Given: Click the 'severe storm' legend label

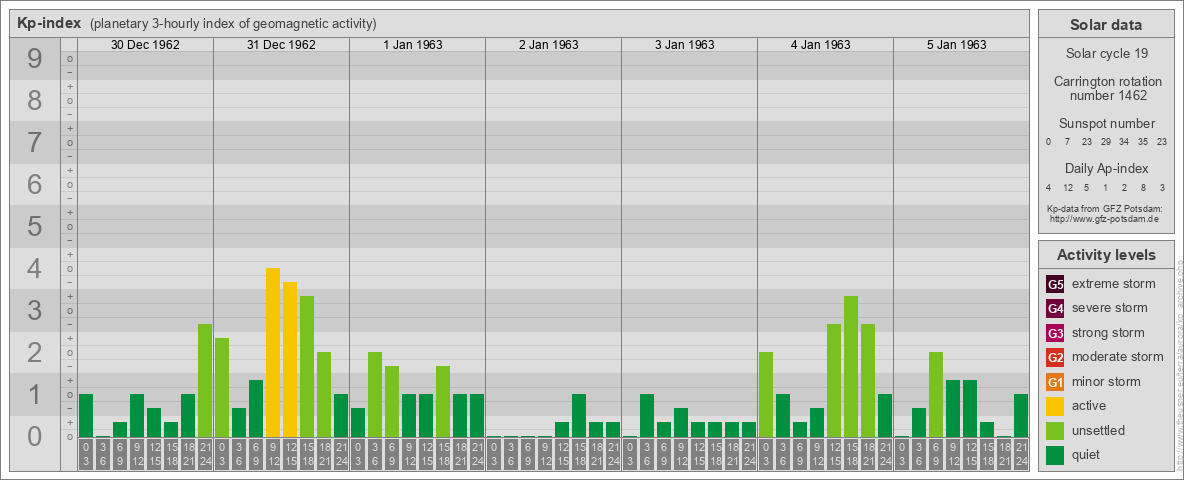Looking at the screenshot, I should tap(1110, 308).
